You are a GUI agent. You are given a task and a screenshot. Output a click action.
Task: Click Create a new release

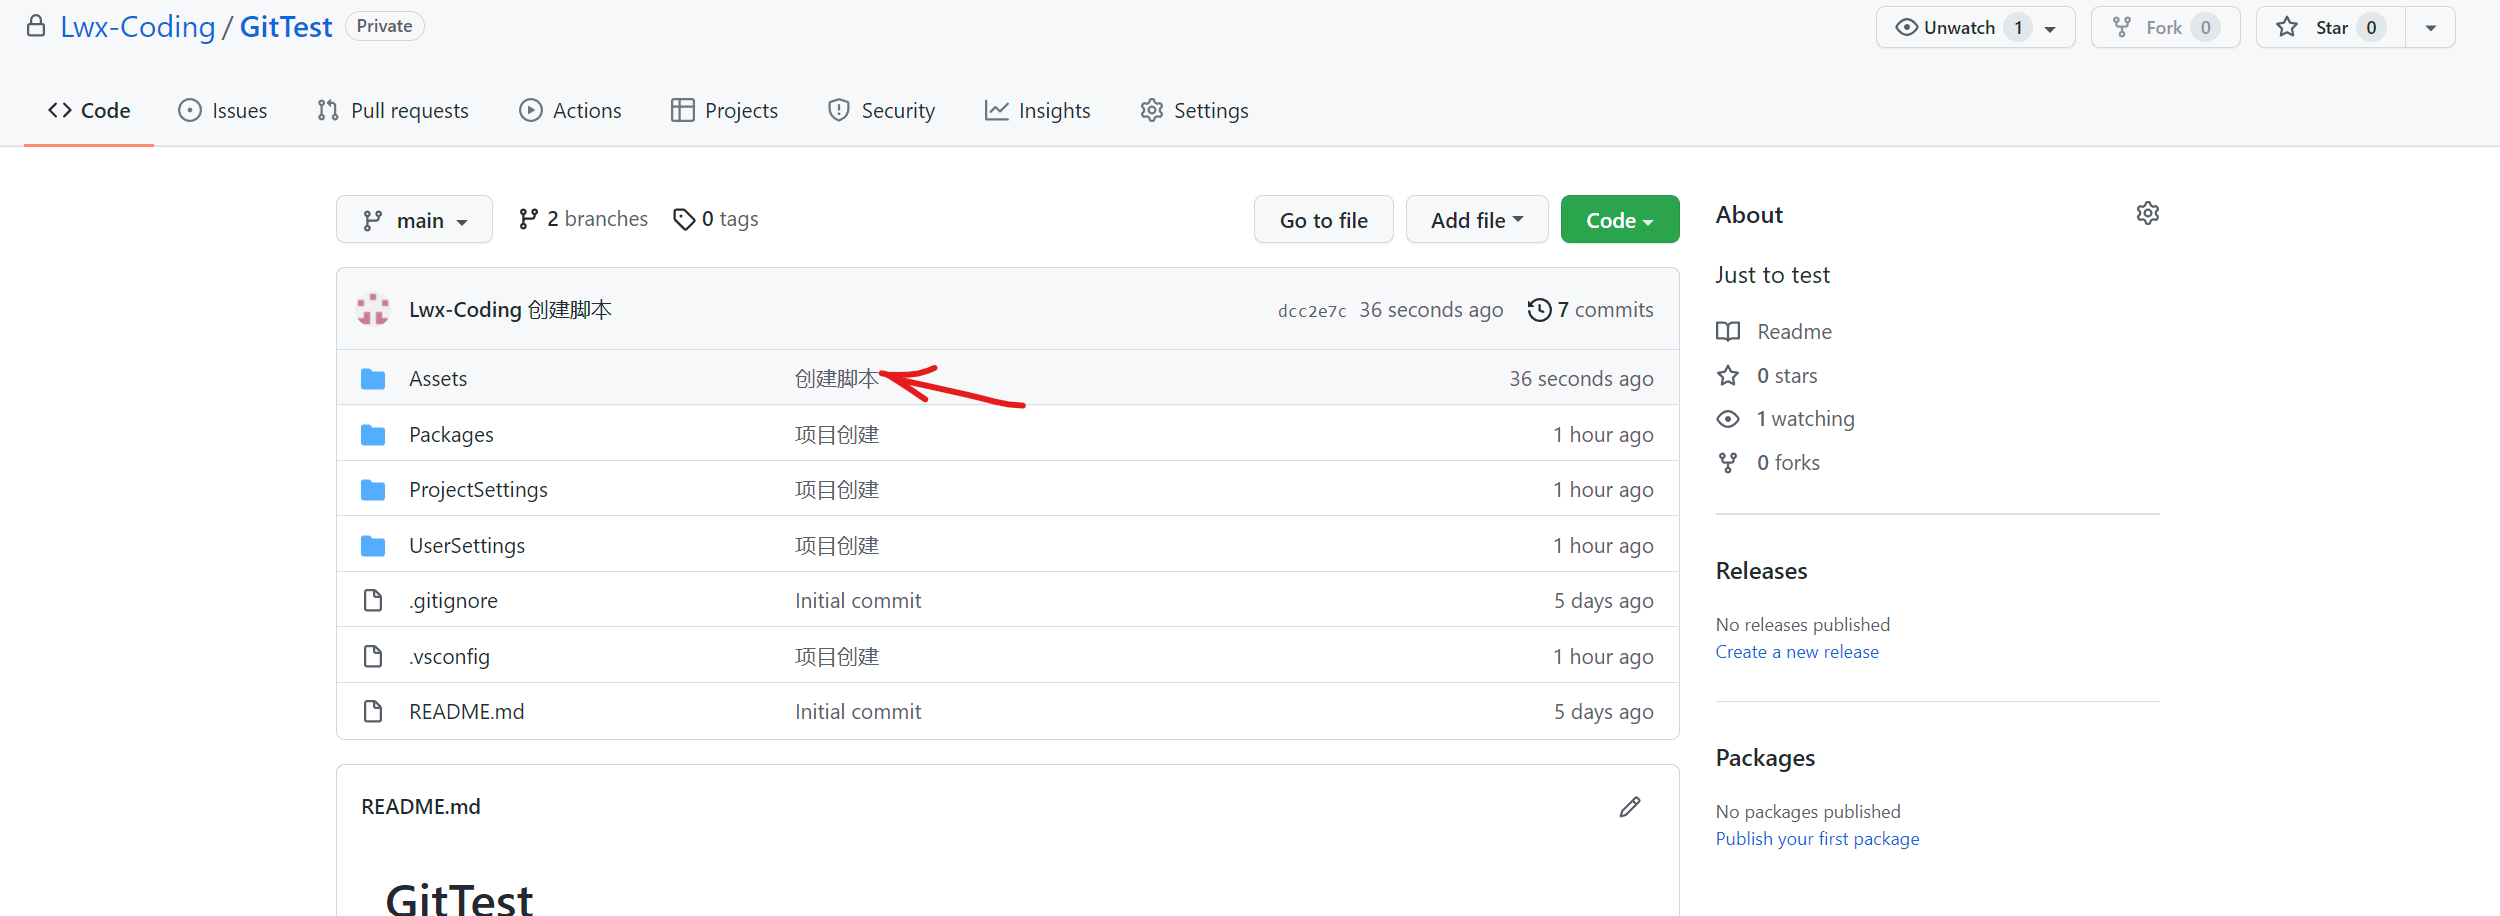[x=1797, y=652]
